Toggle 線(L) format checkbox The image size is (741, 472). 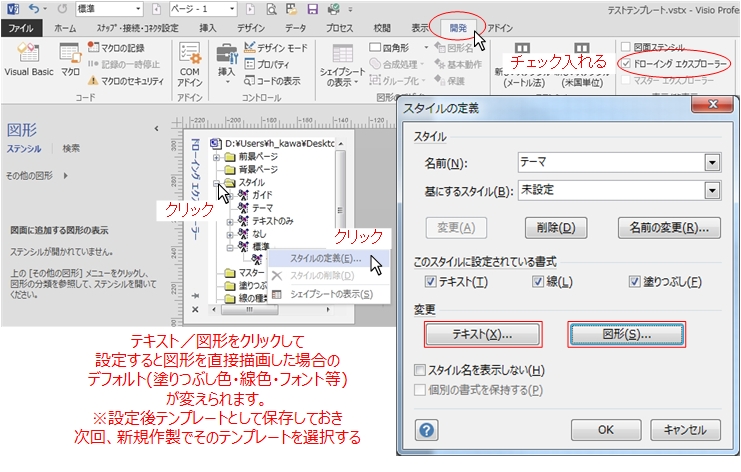(x=537, y=282)
